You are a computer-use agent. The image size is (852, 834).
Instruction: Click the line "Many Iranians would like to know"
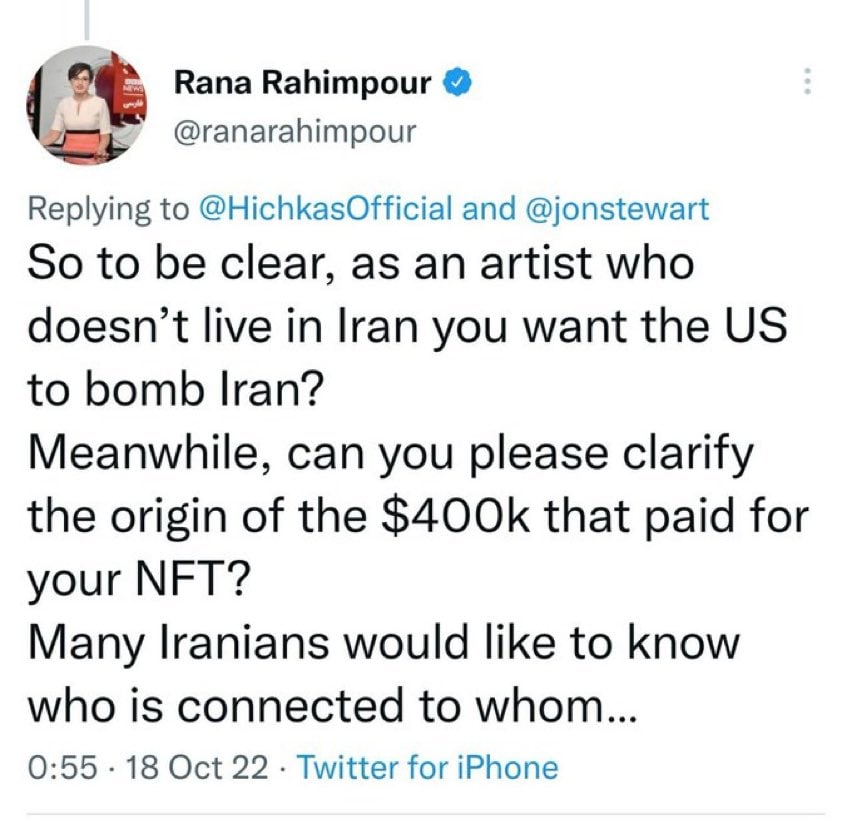click(384, 643)
